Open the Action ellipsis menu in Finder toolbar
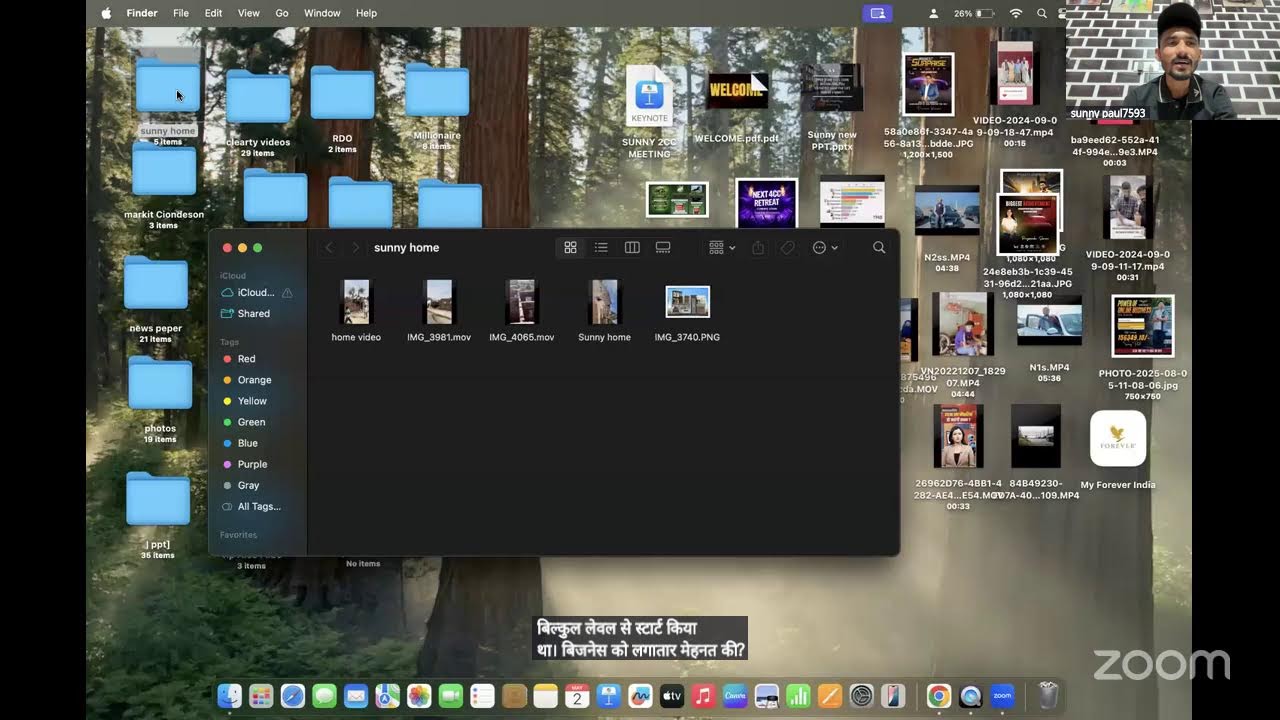1280x720 pixels. [x=825, y=248]
